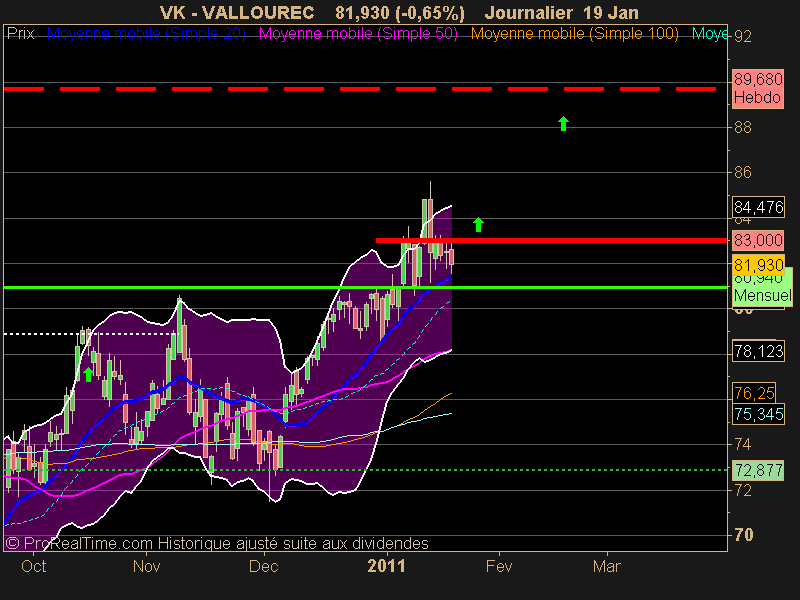The width and height of the screenshot is (800, 600).
Task: Click the 81,930 (-0,65%) quote in the title
Action: tap(400, 13)
